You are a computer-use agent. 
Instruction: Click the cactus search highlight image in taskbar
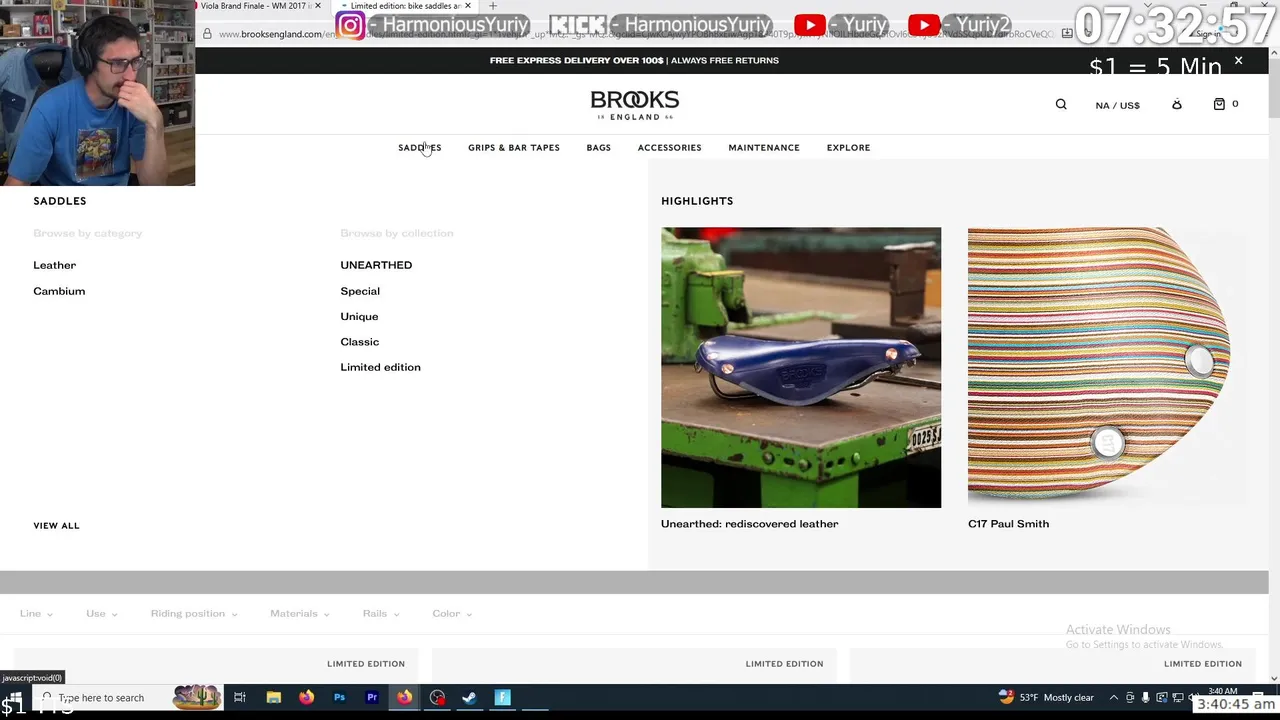pyautogui.click(x=197, y=697)
